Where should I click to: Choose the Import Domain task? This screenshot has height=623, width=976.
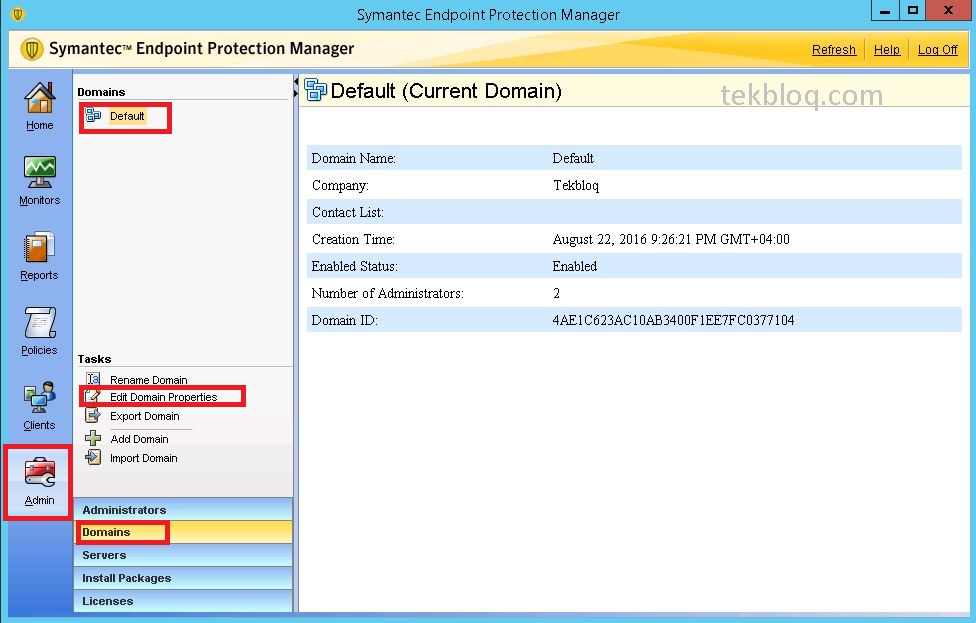(x=144, y=459)
